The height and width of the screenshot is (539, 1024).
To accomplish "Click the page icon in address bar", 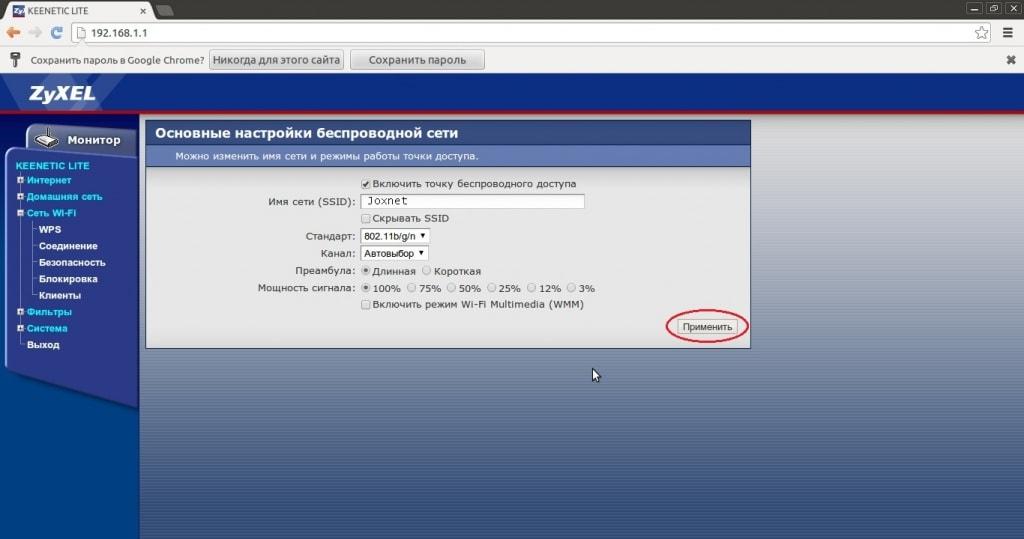I will 82,33.
